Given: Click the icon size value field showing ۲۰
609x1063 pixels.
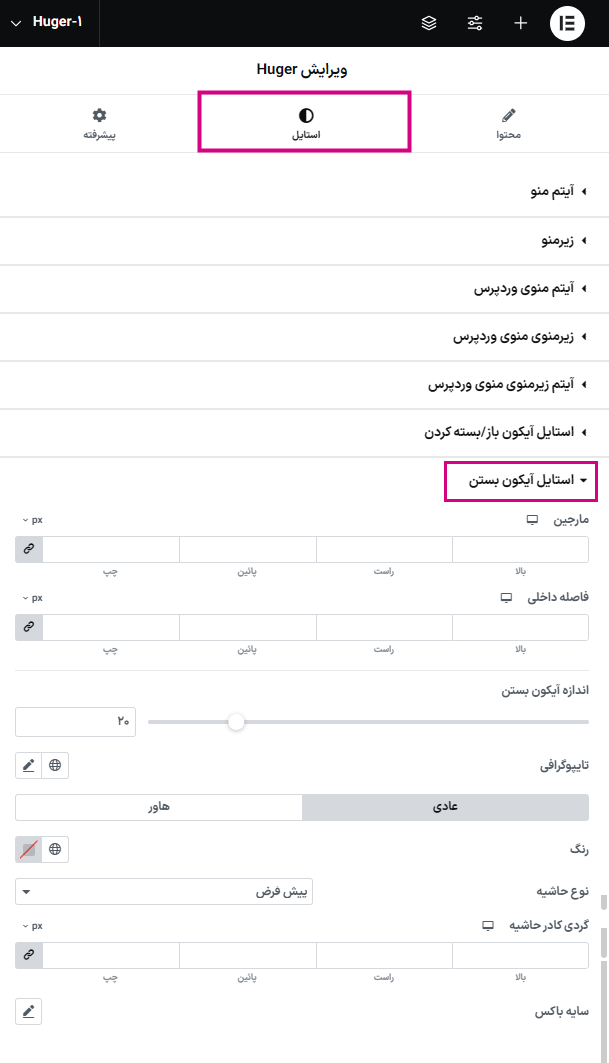Looking at the screenshot, I should pos(74,721).
